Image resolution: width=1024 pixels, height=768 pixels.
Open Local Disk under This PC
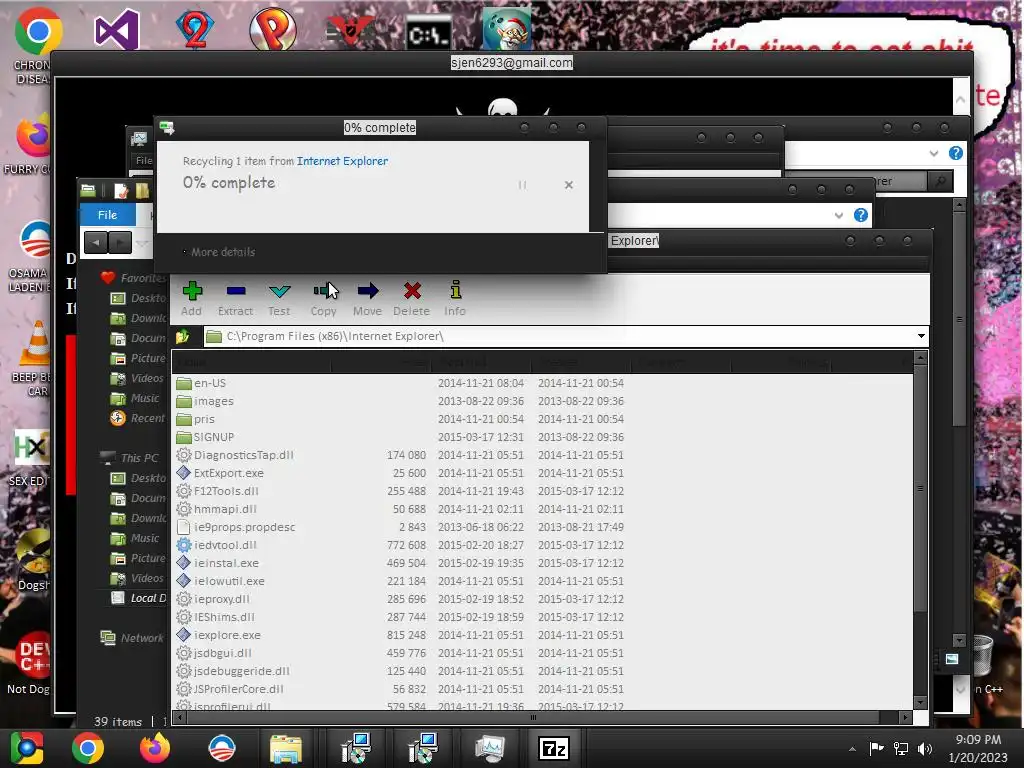[138, 598]
